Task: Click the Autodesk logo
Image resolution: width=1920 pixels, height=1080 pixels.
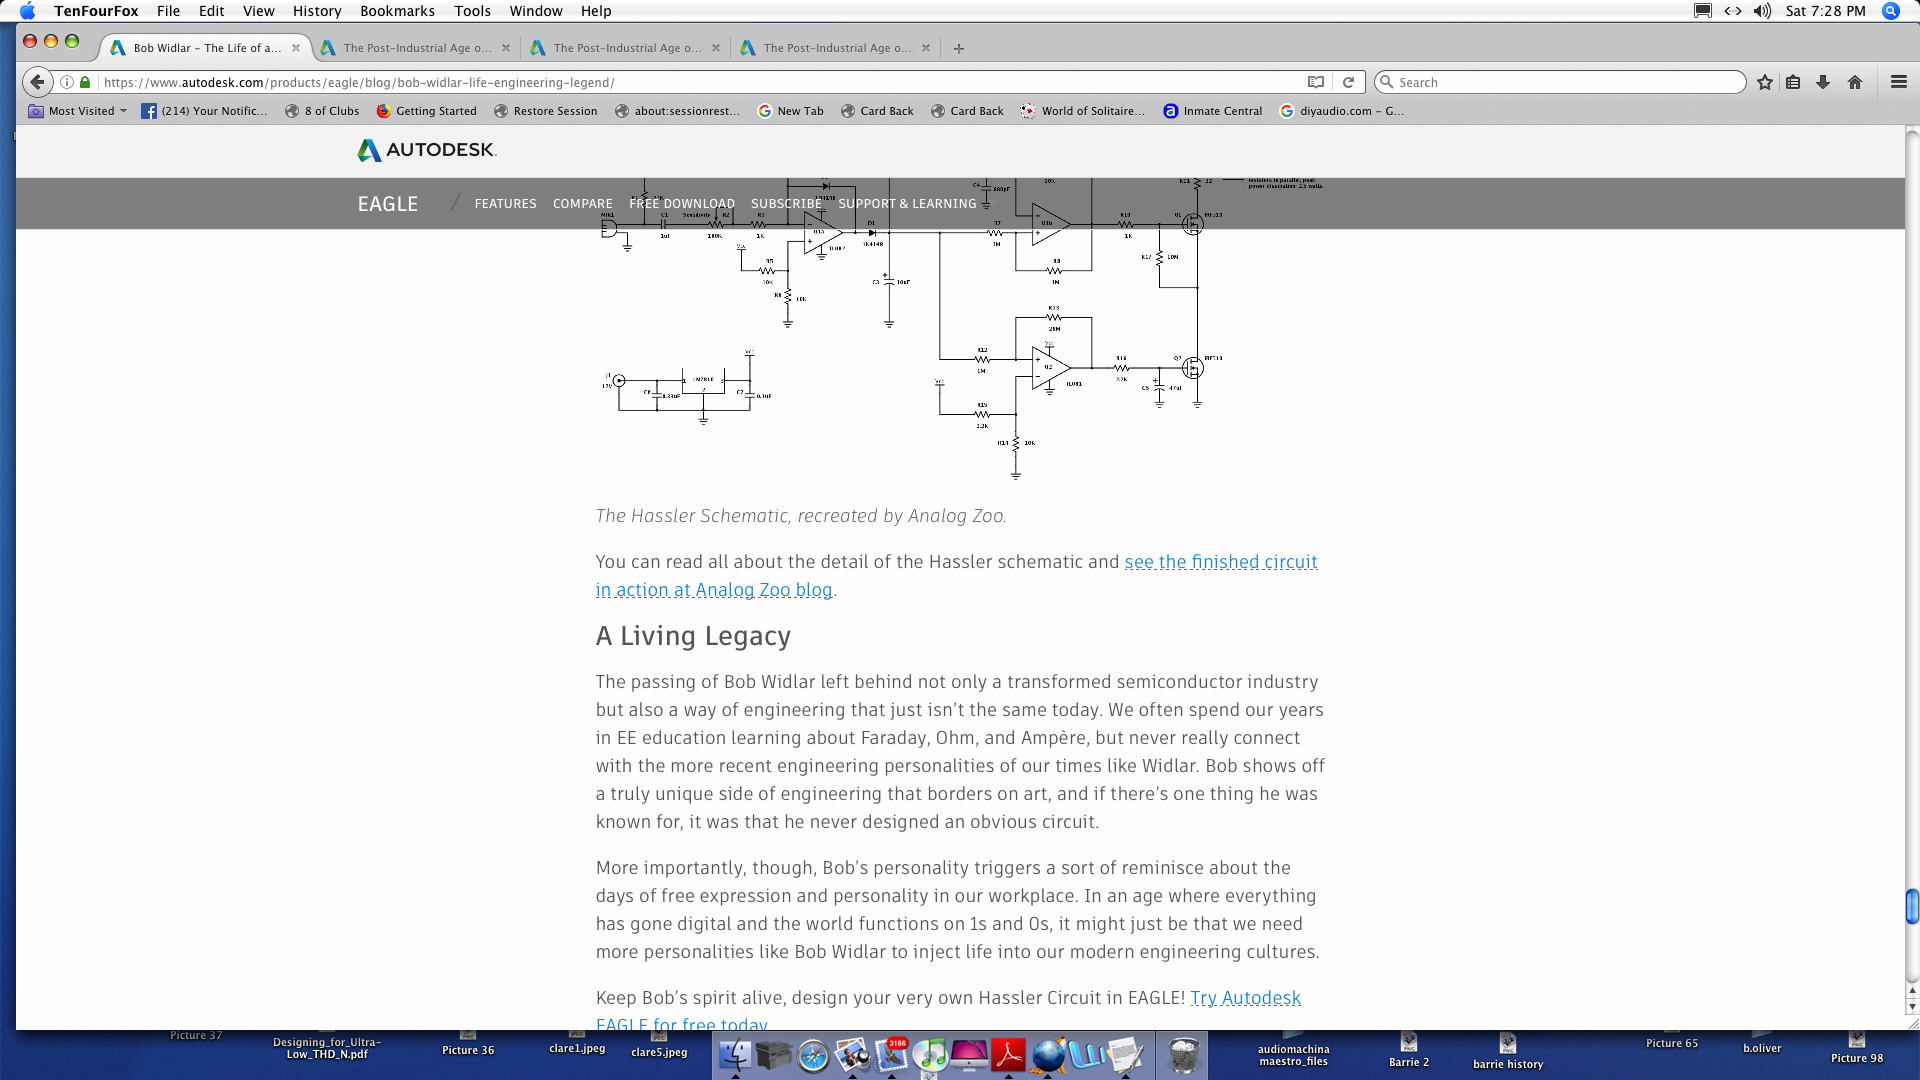Action: coord(427,150)
